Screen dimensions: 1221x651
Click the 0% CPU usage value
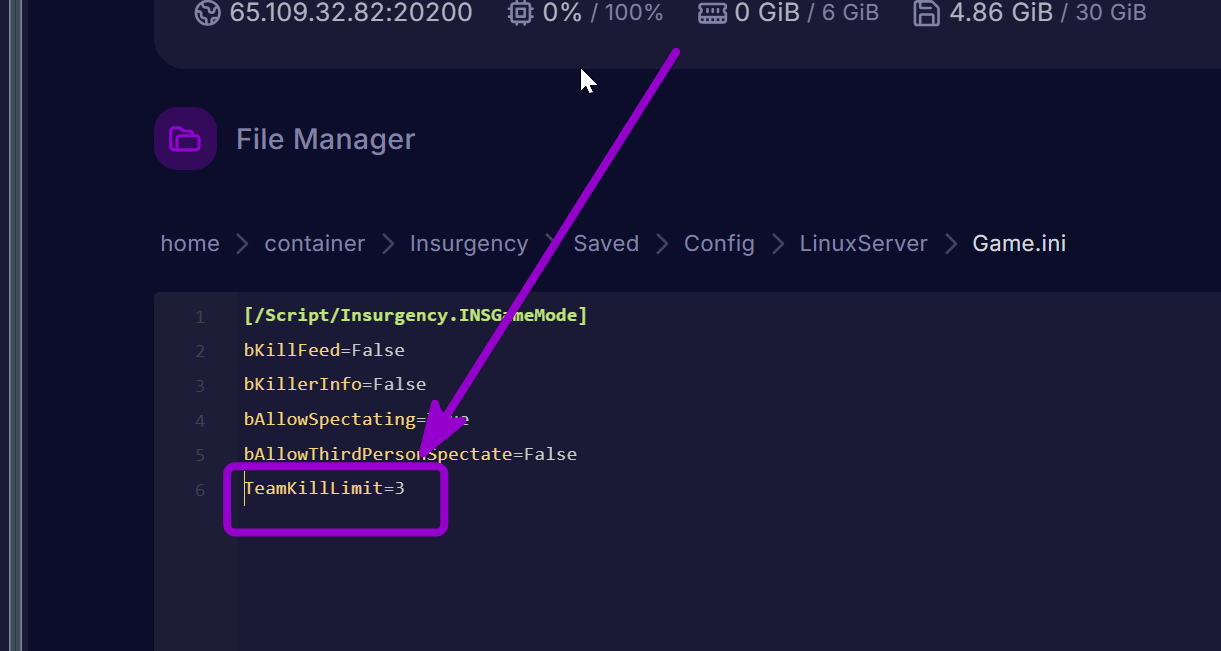click(x=564, y=13)
